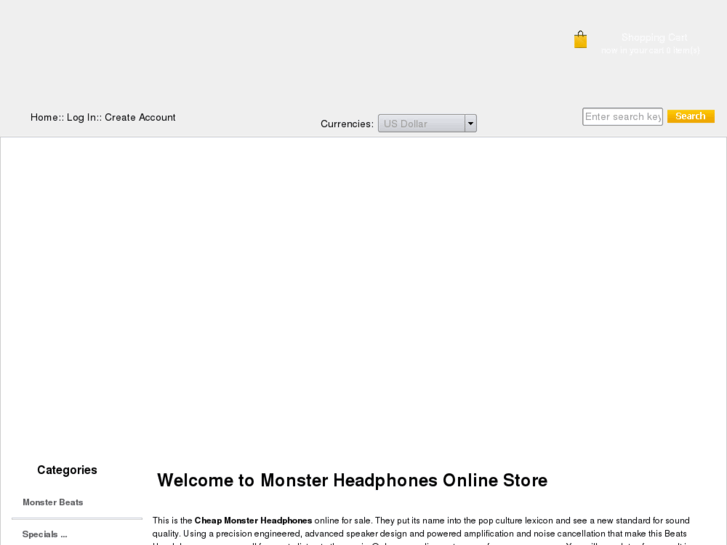The image size is (727, 545).
Task: Open the Create Account page
Action: point(140,117)
